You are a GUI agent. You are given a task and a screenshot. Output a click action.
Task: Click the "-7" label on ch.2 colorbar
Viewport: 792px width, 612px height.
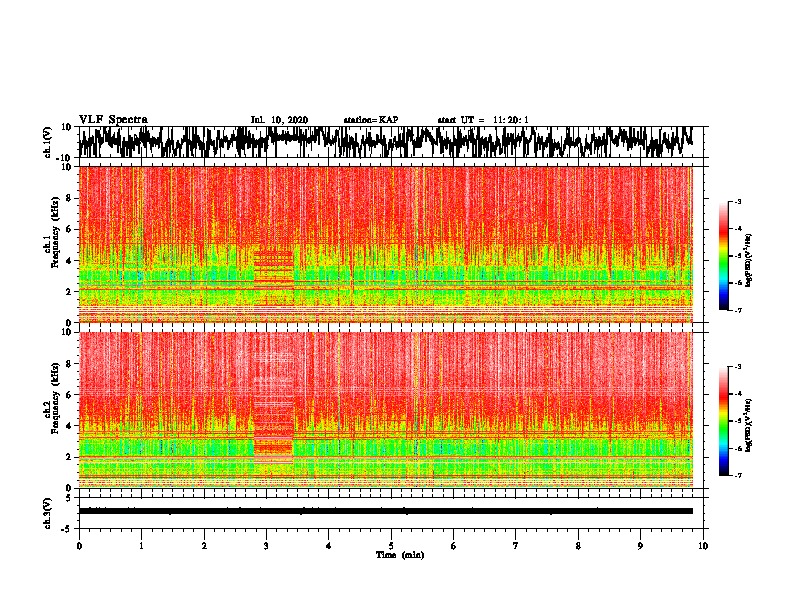click(737, 476)
